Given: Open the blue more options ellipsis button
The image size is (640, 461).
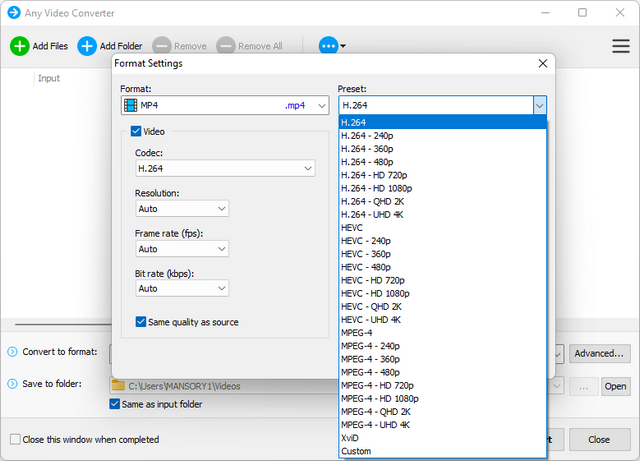Looking at the screenshot, I should [x=328, y=46].
